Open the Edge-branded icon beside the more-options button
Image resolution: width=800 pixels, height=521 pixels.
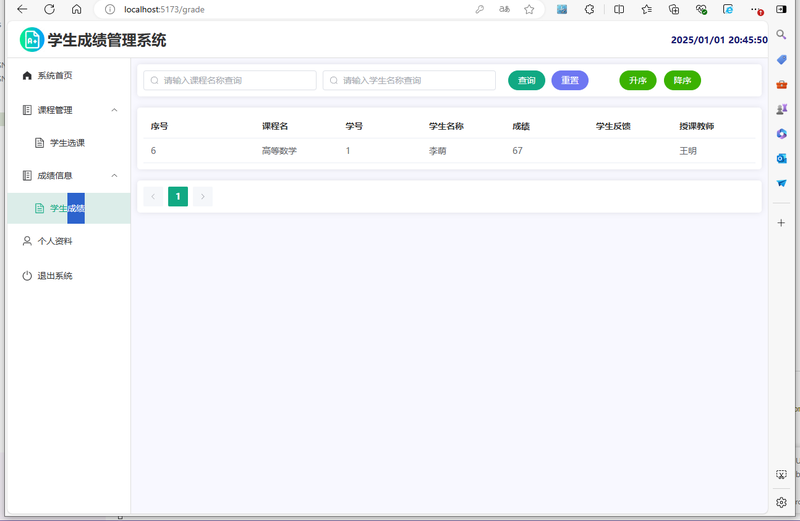click(728, 9)
